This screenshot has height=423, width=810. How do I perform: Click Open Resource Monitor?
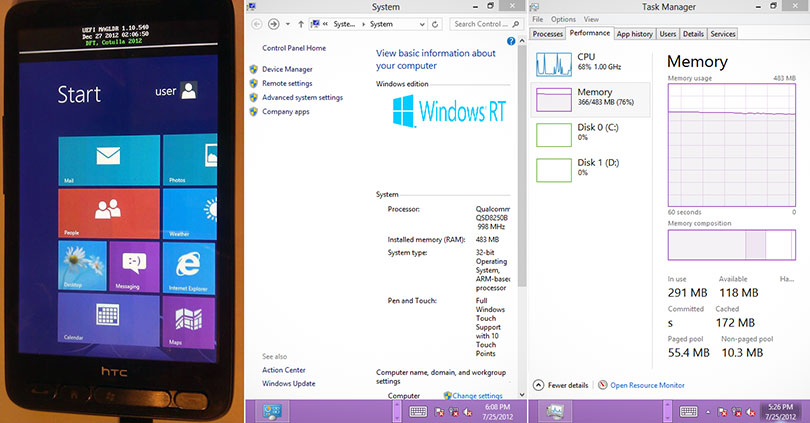tap(646, 385)
